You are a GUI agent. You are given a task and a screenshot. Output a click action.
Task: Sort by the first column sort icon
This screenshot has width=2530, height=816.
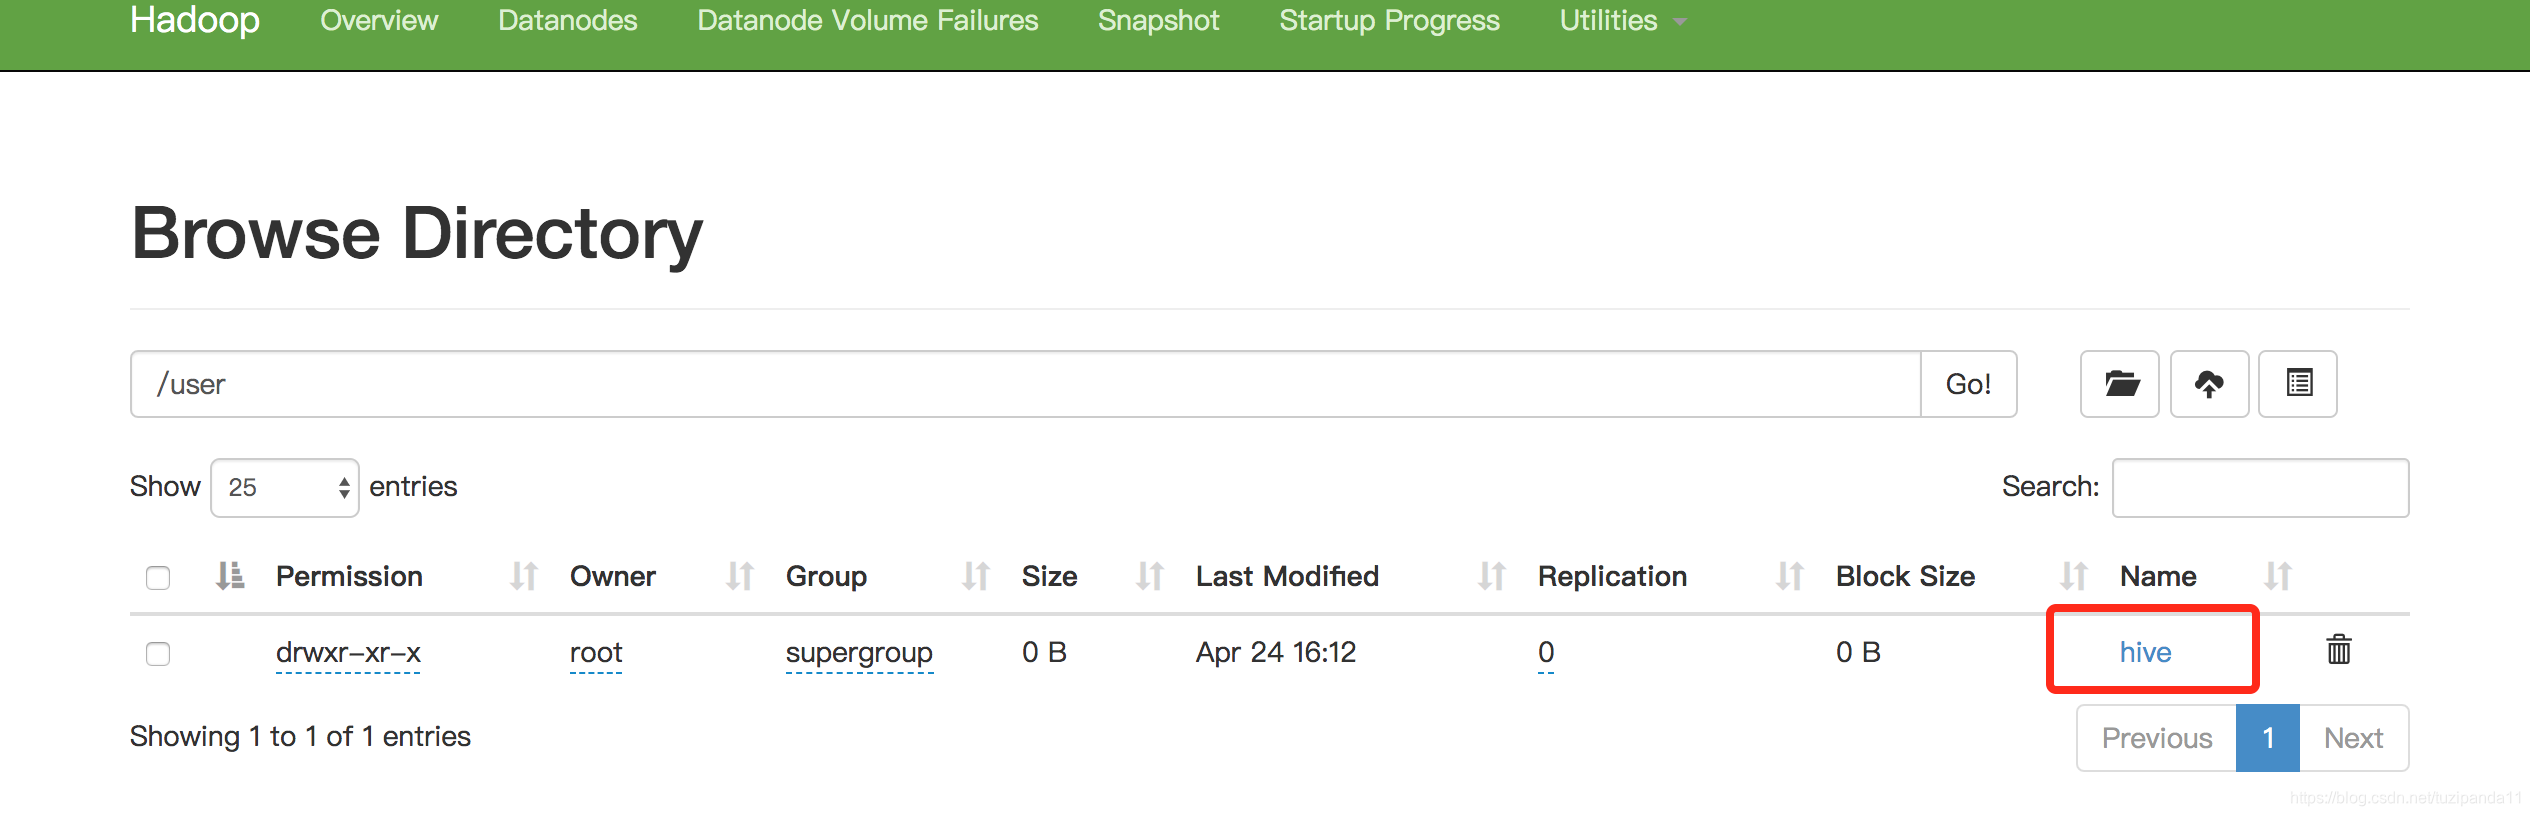tap(230, 576)
